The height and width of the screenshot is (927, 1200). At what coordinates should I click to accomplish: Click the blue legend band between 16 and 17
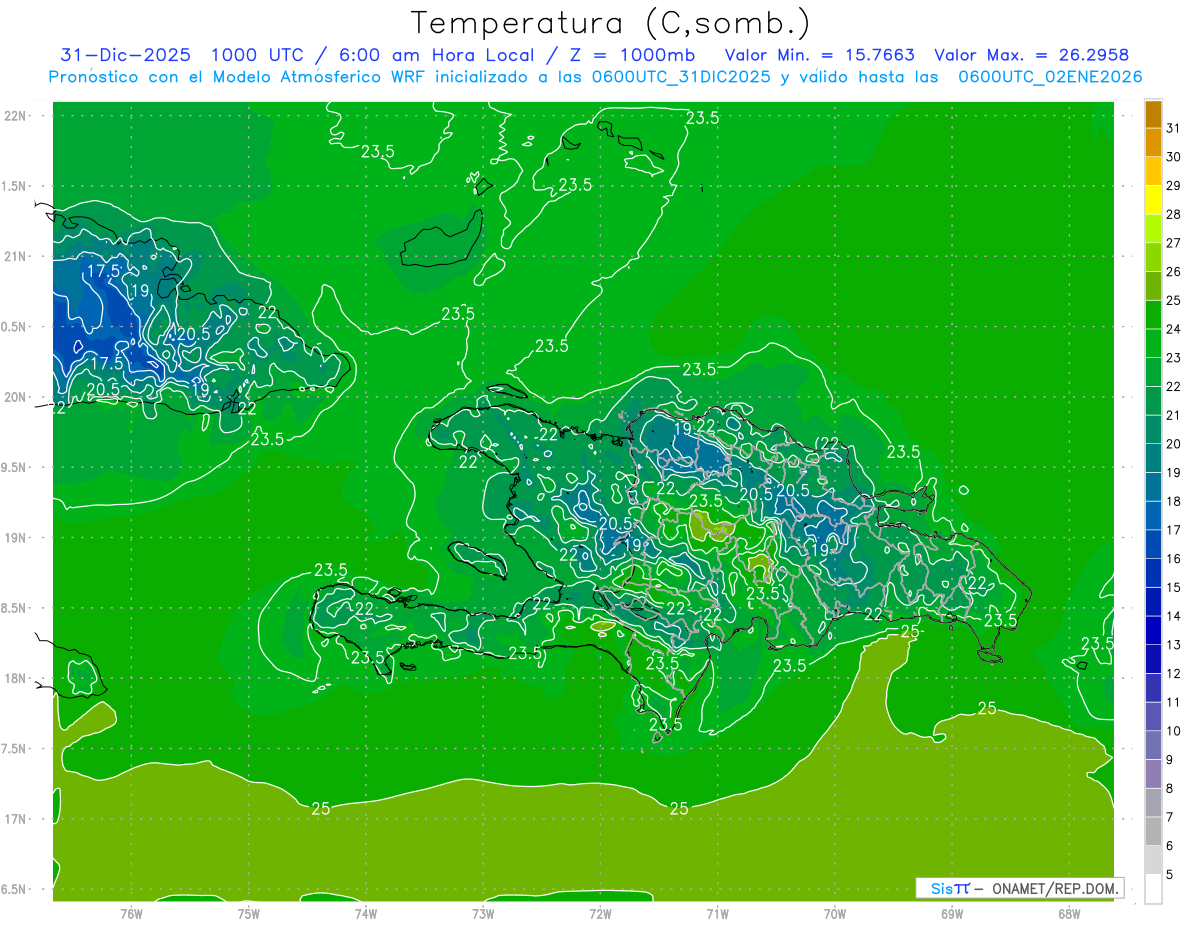[1153, 546]
